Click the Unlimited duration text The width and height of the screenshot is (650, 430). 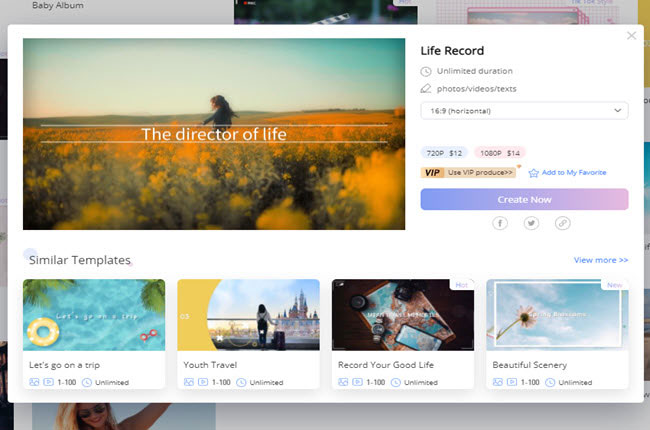point(475,71)
